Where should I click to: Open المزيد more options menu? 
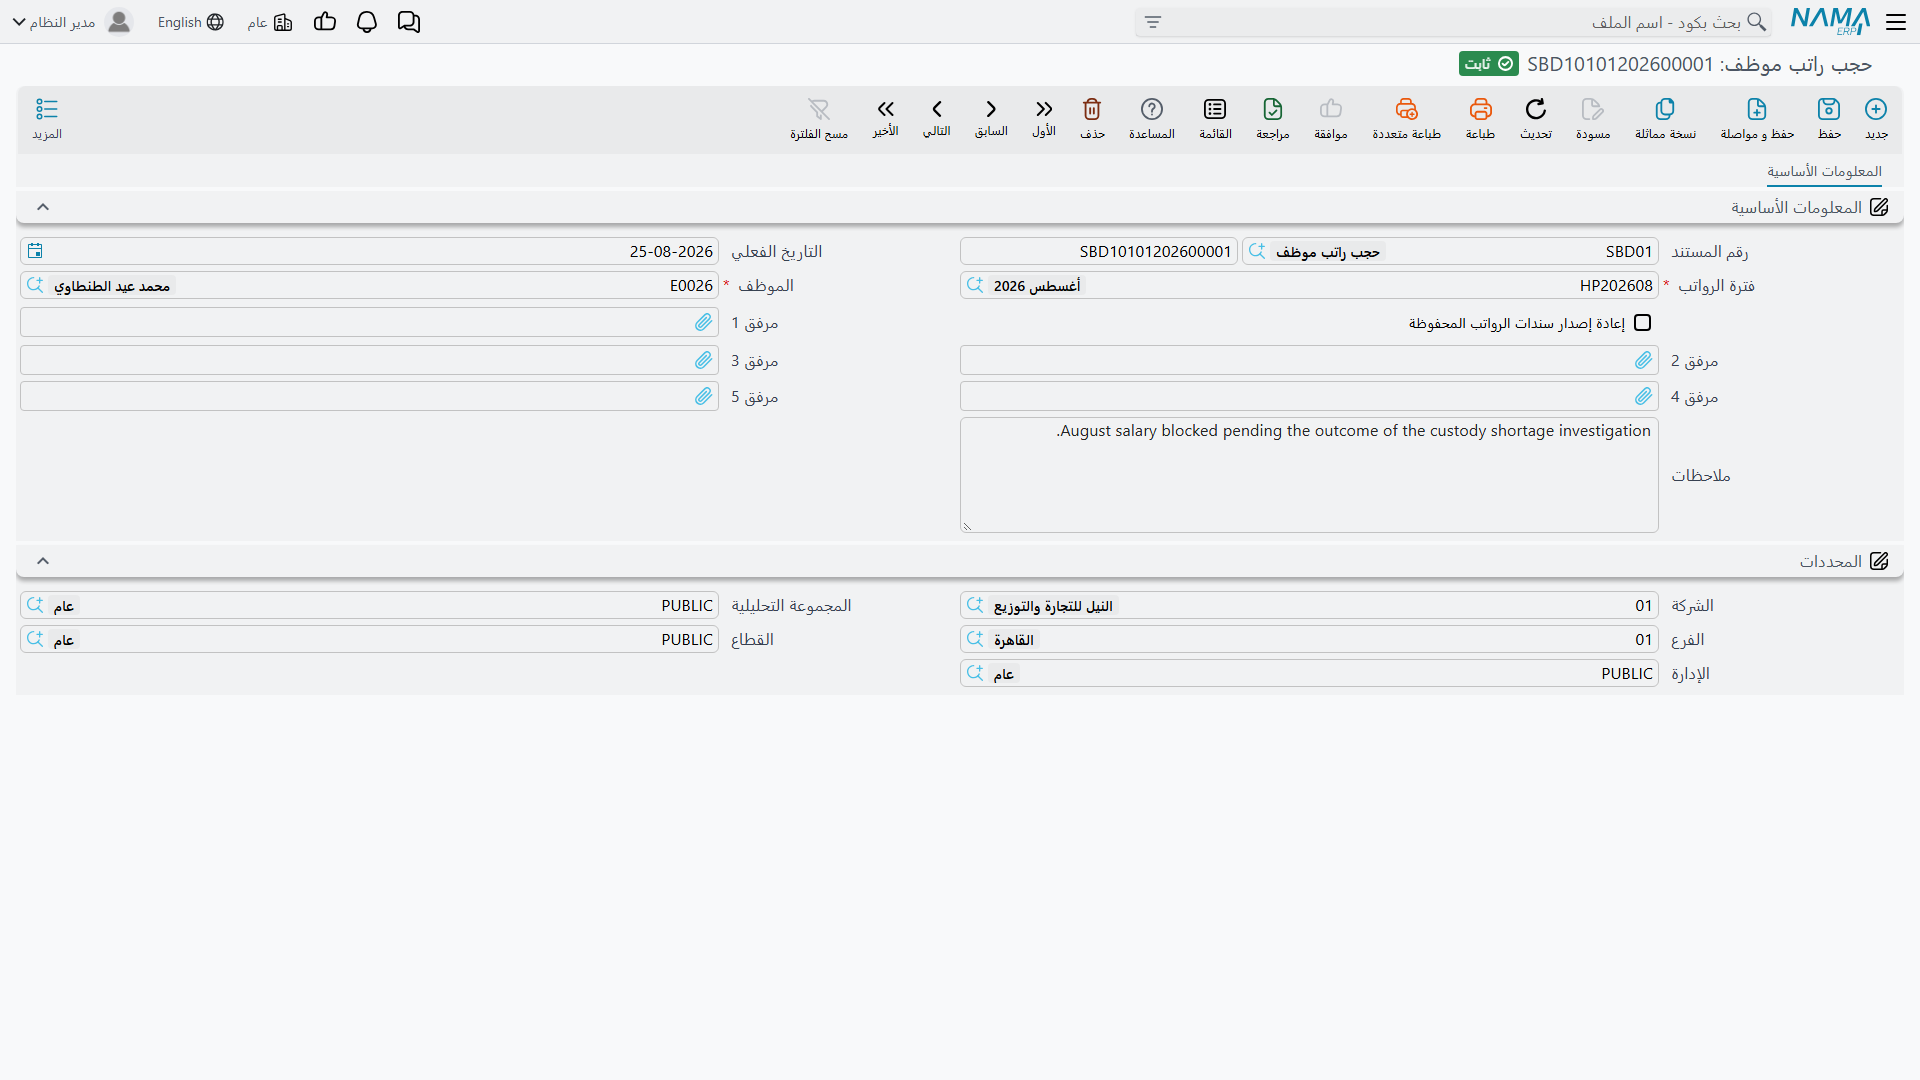click(x=47, y=118)
